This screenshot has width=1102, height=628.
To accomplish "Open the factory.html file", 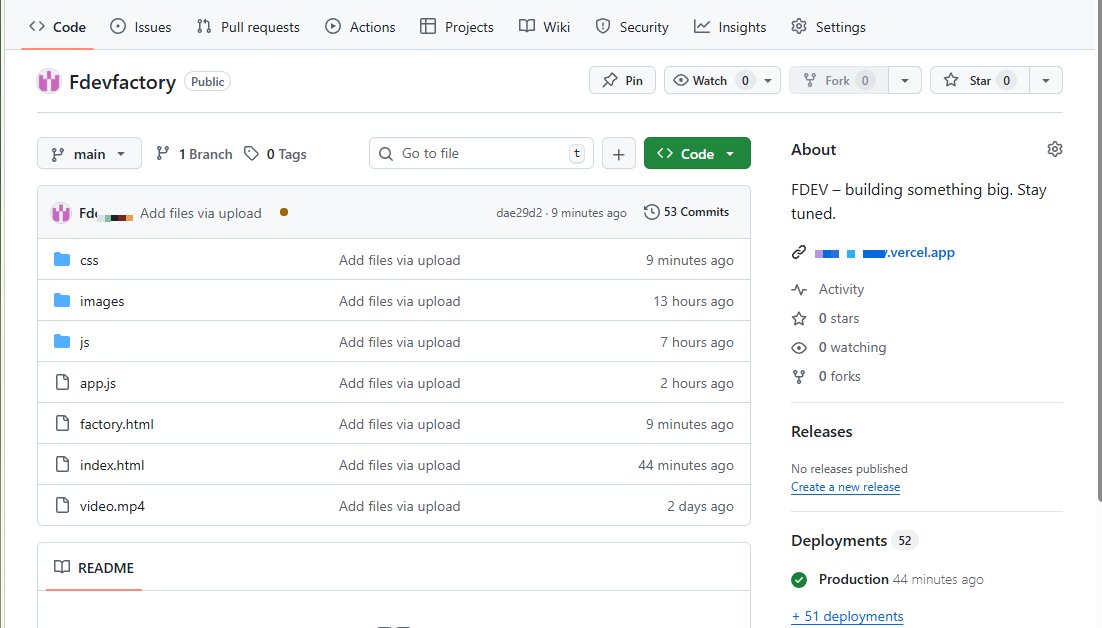I will 117,424.
